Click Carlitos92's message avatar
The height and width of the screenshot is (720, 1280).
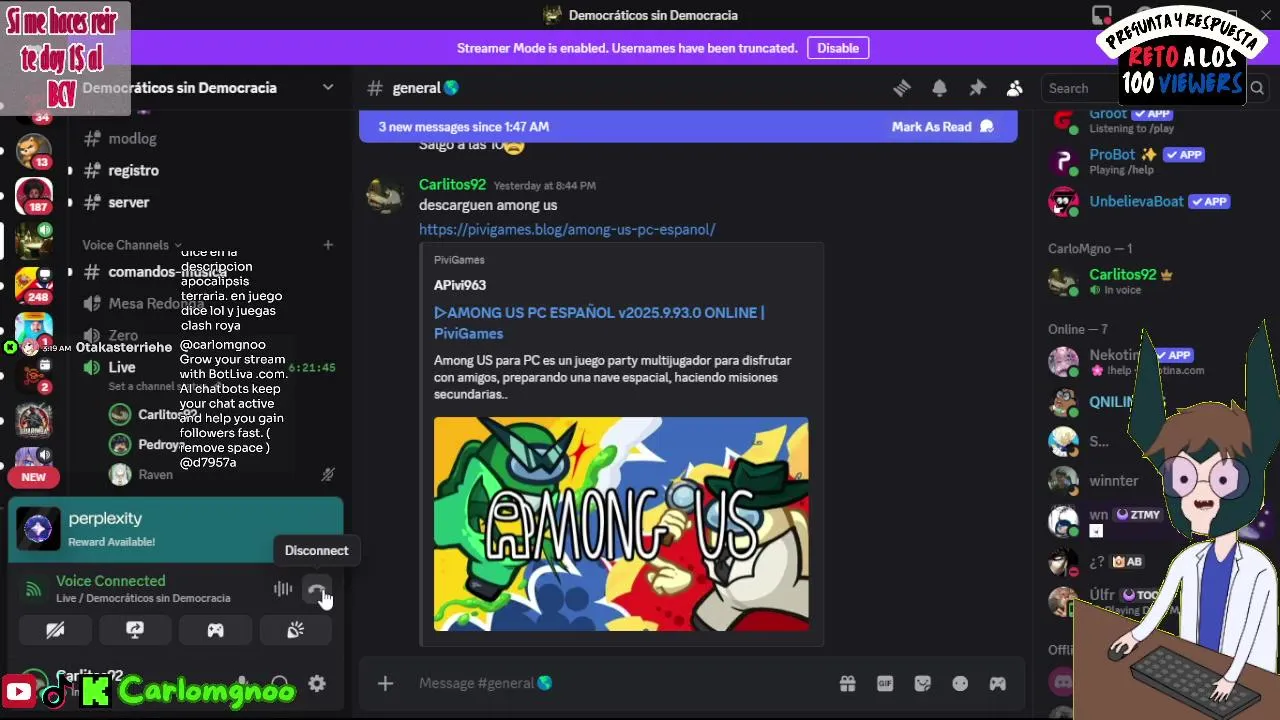click(x=385, y=196)
